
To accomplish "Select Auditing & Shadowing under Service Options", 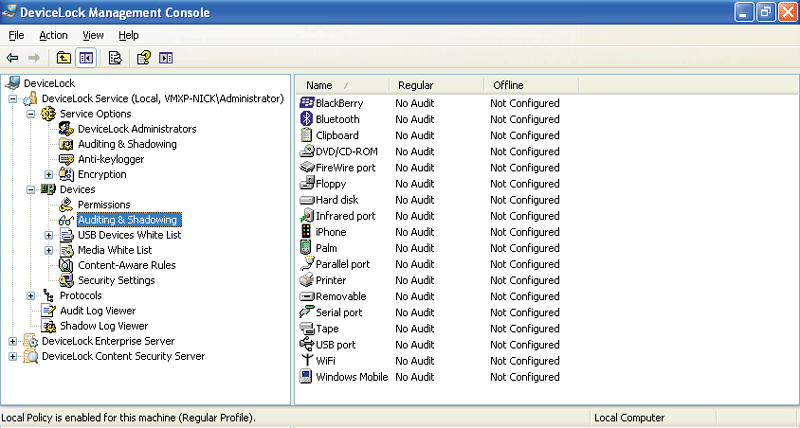I will pos(127,144).
